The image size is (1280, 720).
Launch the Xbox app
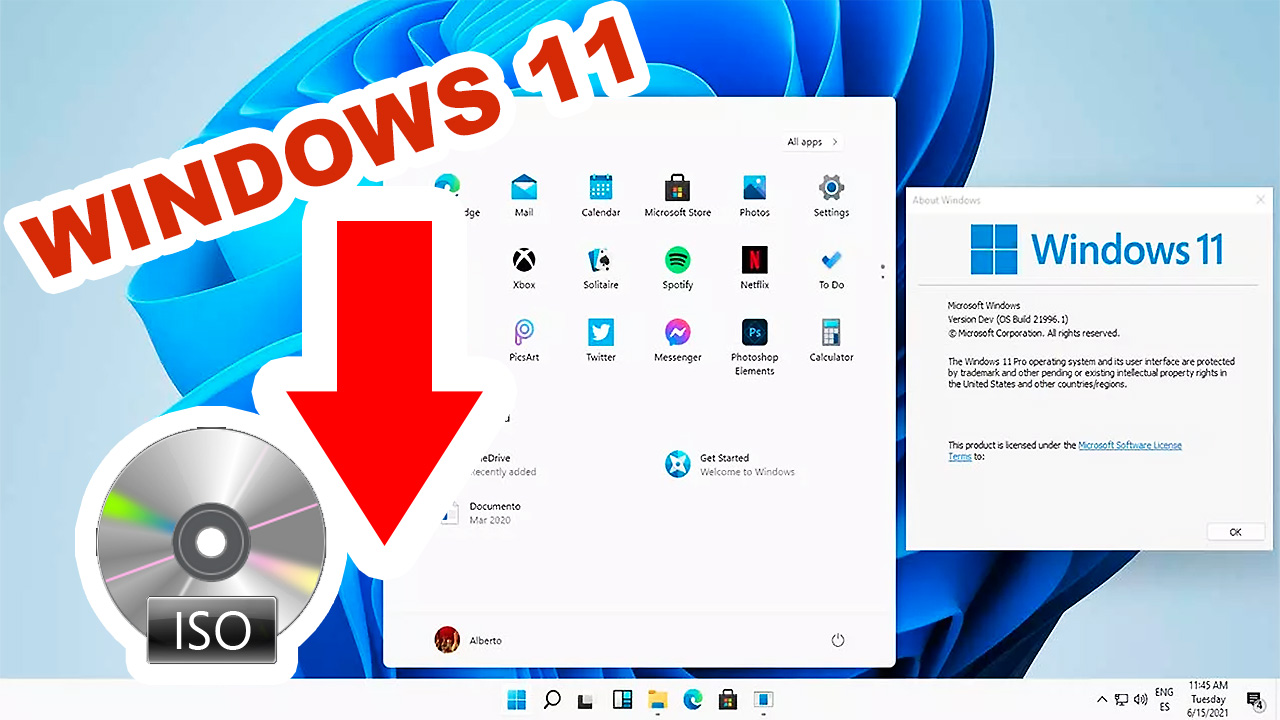pyautogui.click(x=524, y=268)
